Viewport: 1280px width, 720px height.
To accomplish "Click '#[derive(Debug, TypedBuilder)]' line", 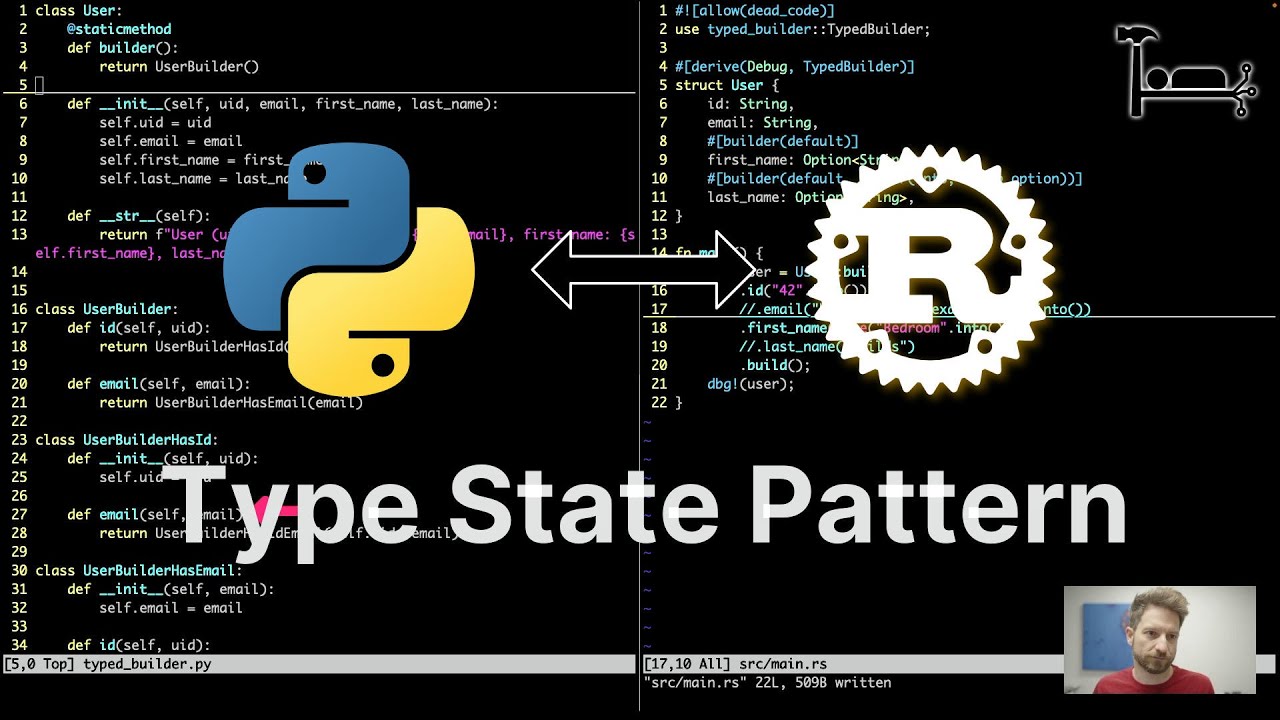I will click(795, 66).
